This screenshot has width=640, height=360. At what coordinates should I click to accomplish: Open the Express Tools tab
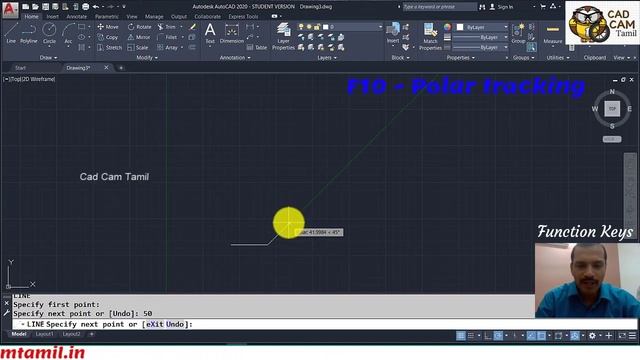tap(243, 17)
